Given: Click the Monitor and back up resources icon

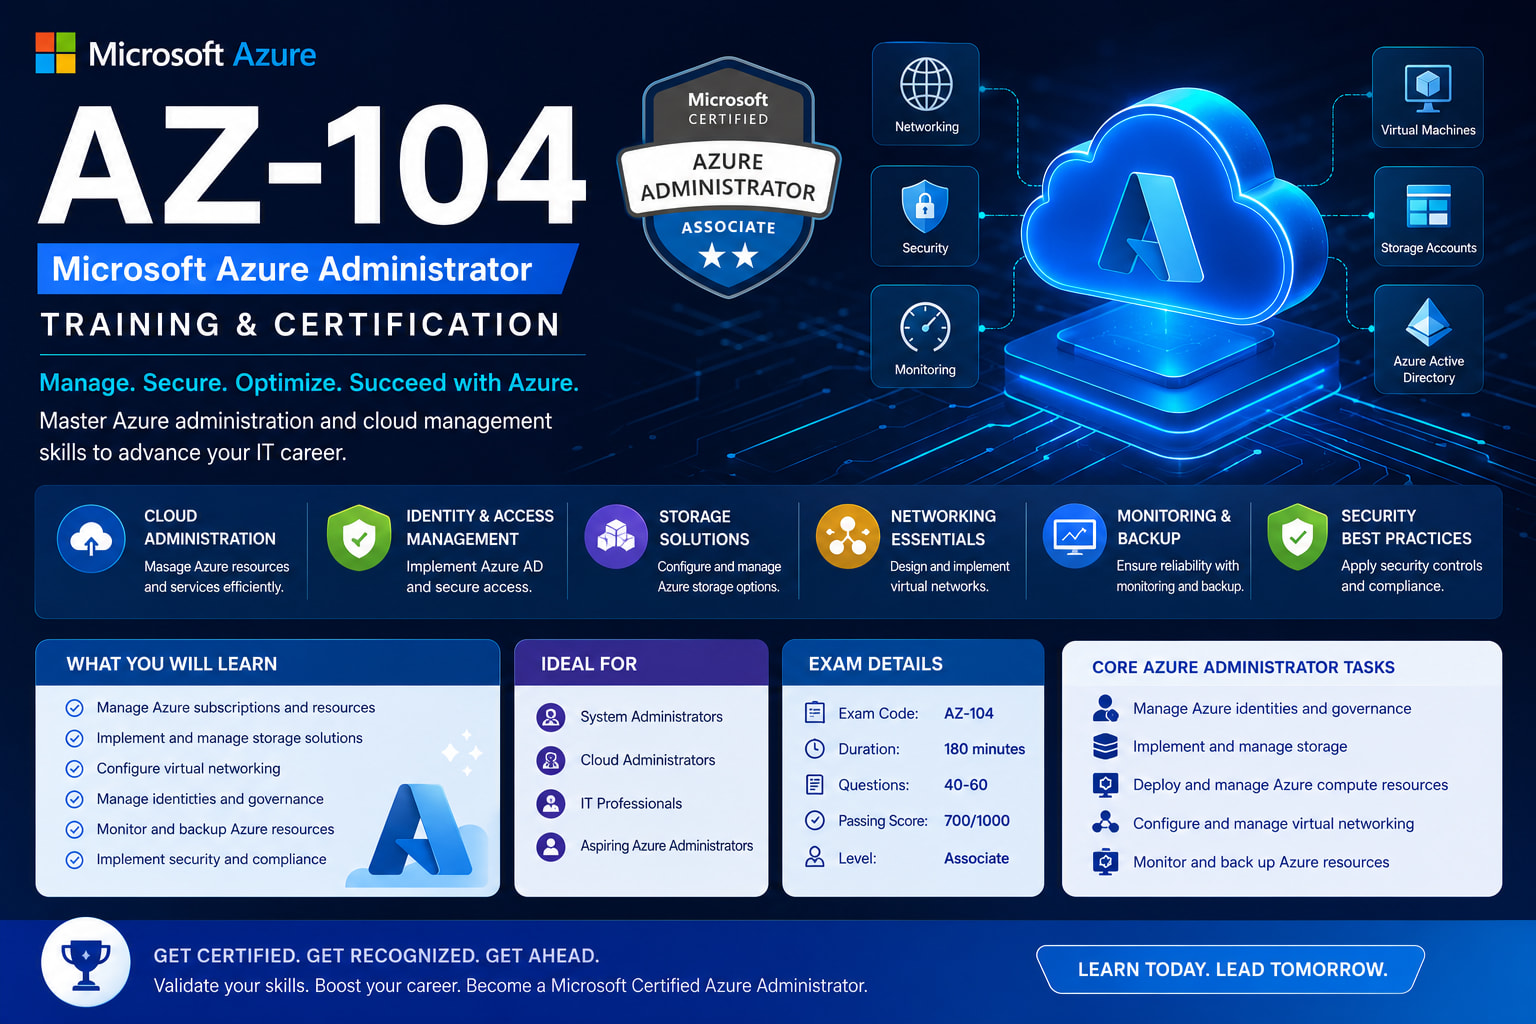Looking at the screenshot, I should pos(1105,862).
